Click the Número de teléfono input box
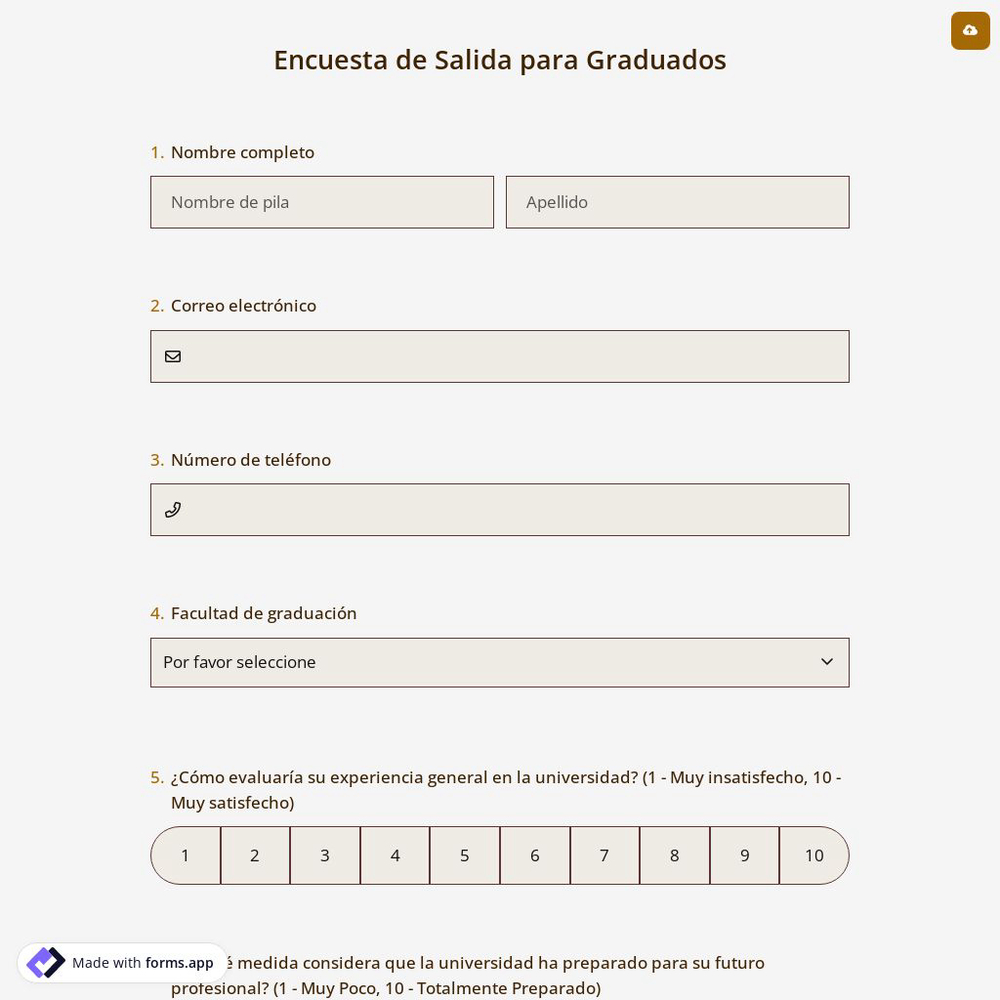The image size is (1000, 1000). click(500, 509)
